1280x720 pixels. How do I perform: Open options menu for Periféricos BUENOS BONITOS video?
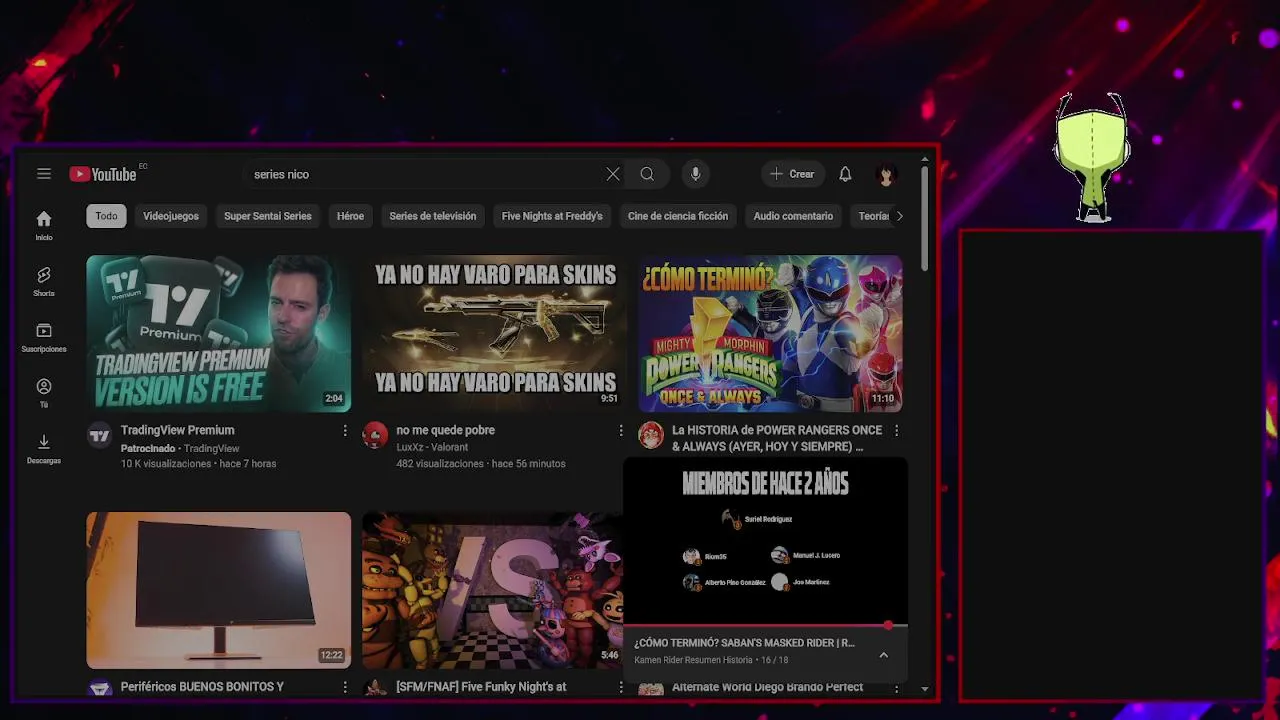(x=345, y=687)
